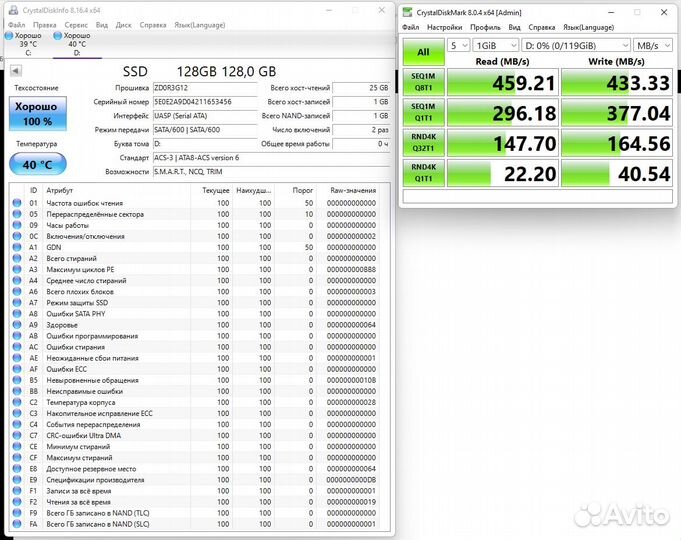Image resolution: width=681 pixels, height=540 pixels.
Task: Click the serial number field
Action: pyautogui.click(x=205, y=102)
